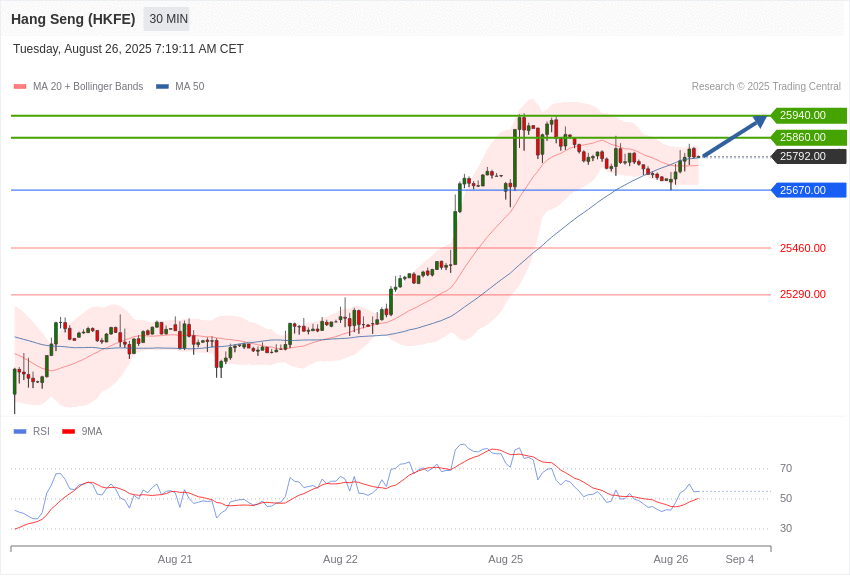Click the Aug 21 date axis label
The height and width of the screenshot is (576, 850).
tap(175, 559)
